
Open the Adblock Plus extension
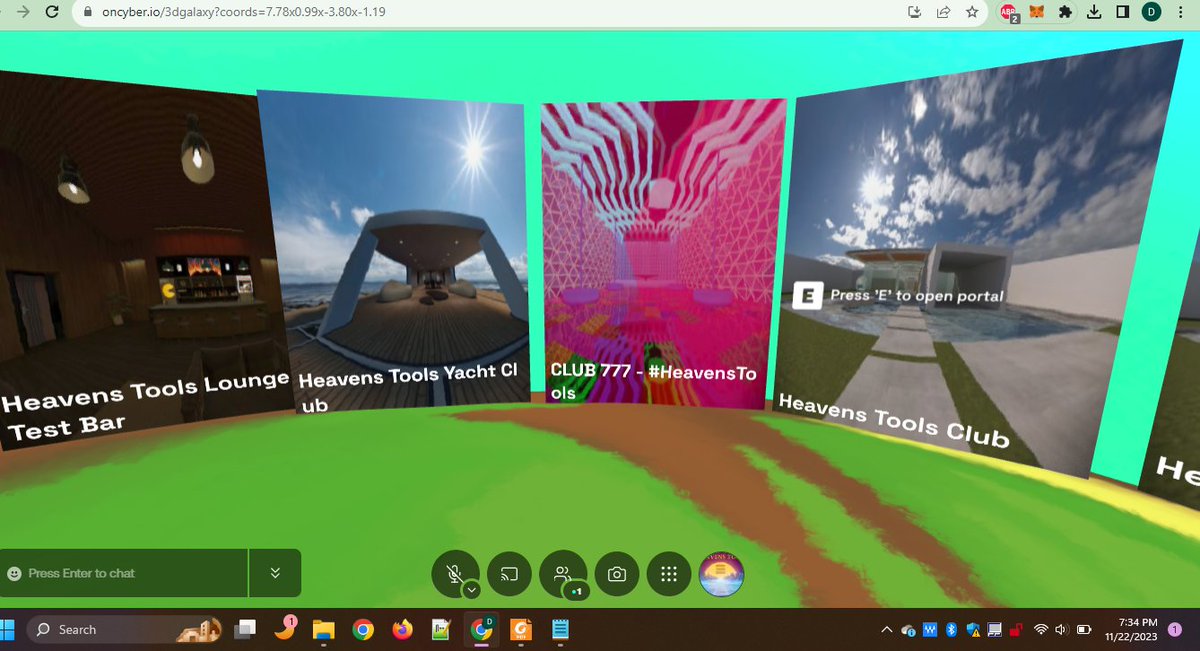(1008, 12)
